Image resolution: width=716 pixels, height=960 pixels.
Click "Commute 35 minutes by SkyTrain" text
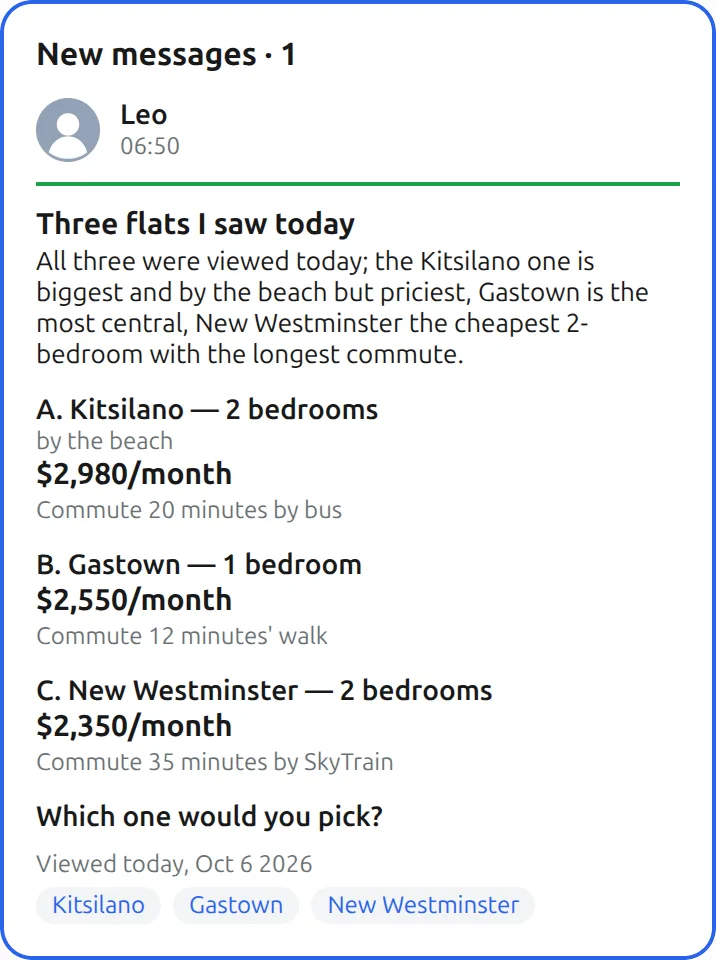point(215,762)
